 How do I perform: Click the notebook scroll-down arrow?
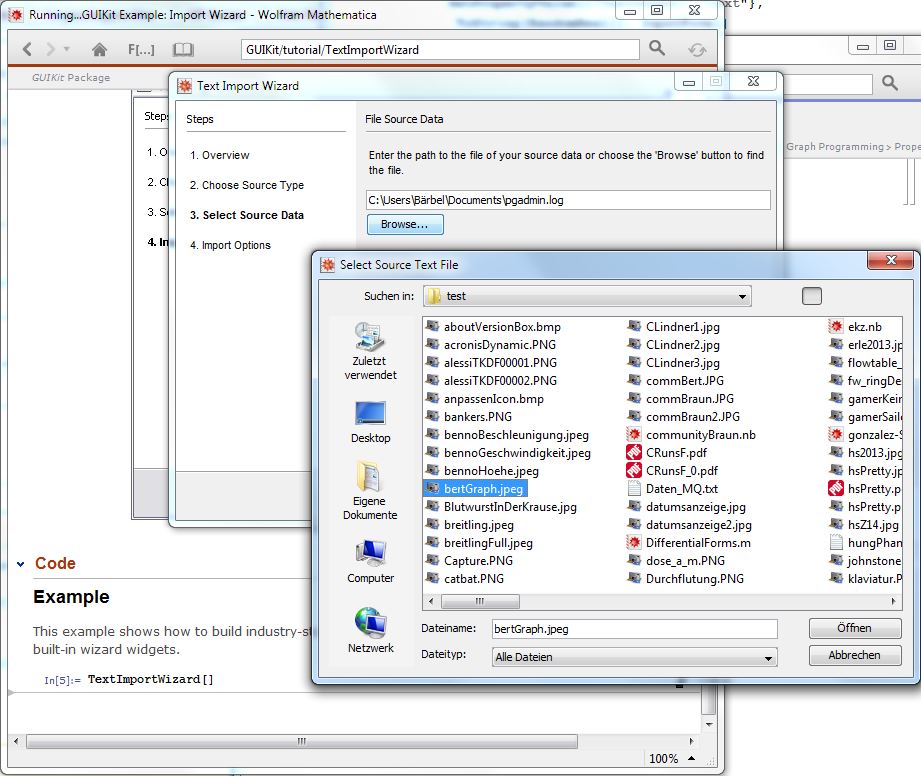[709, 724]
